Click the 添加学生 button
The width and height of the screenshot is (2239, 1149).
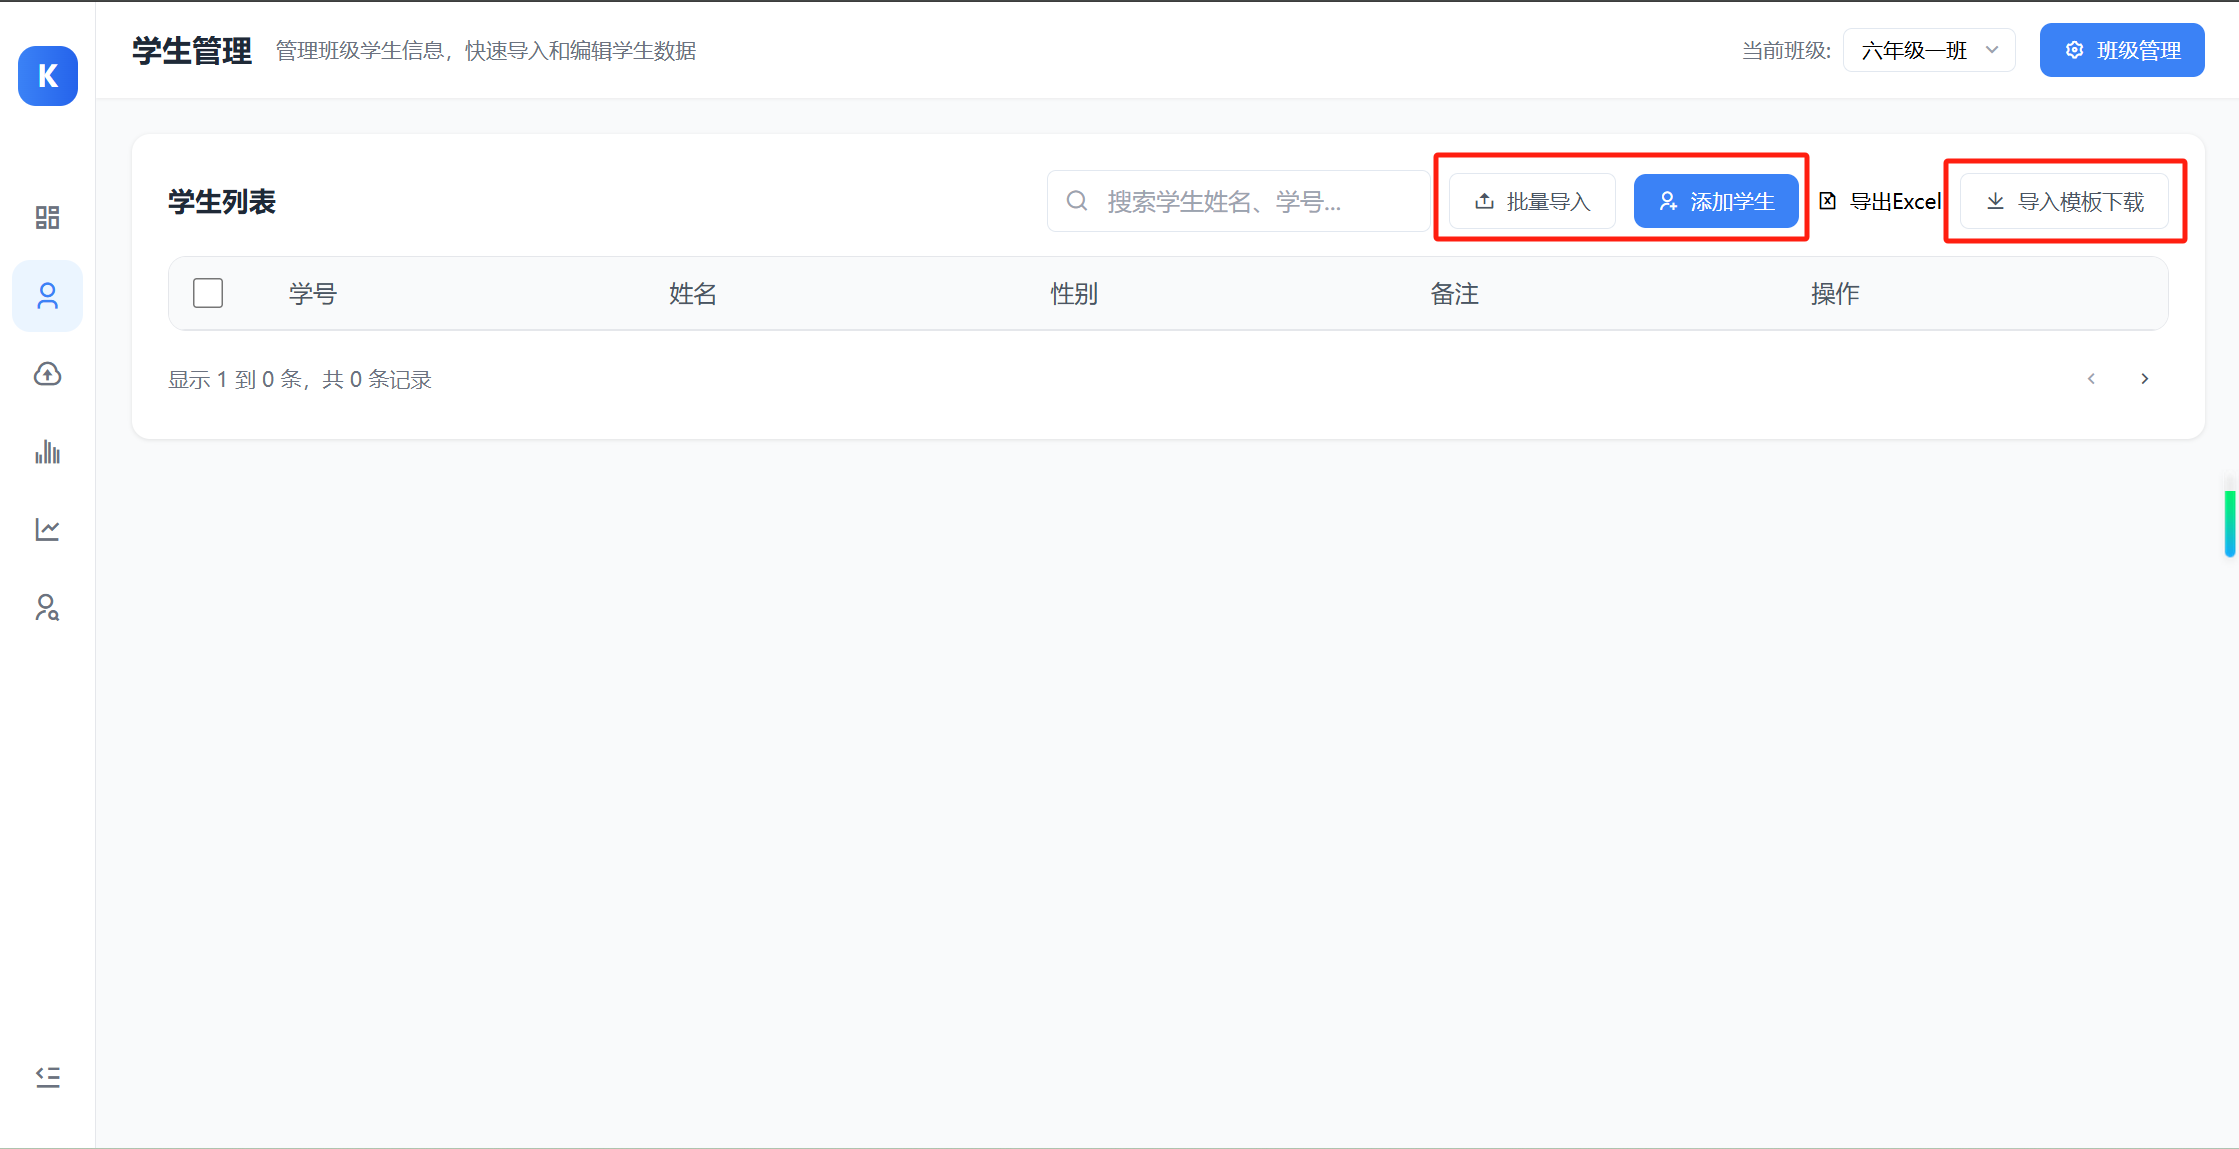tap(1715, 202)
